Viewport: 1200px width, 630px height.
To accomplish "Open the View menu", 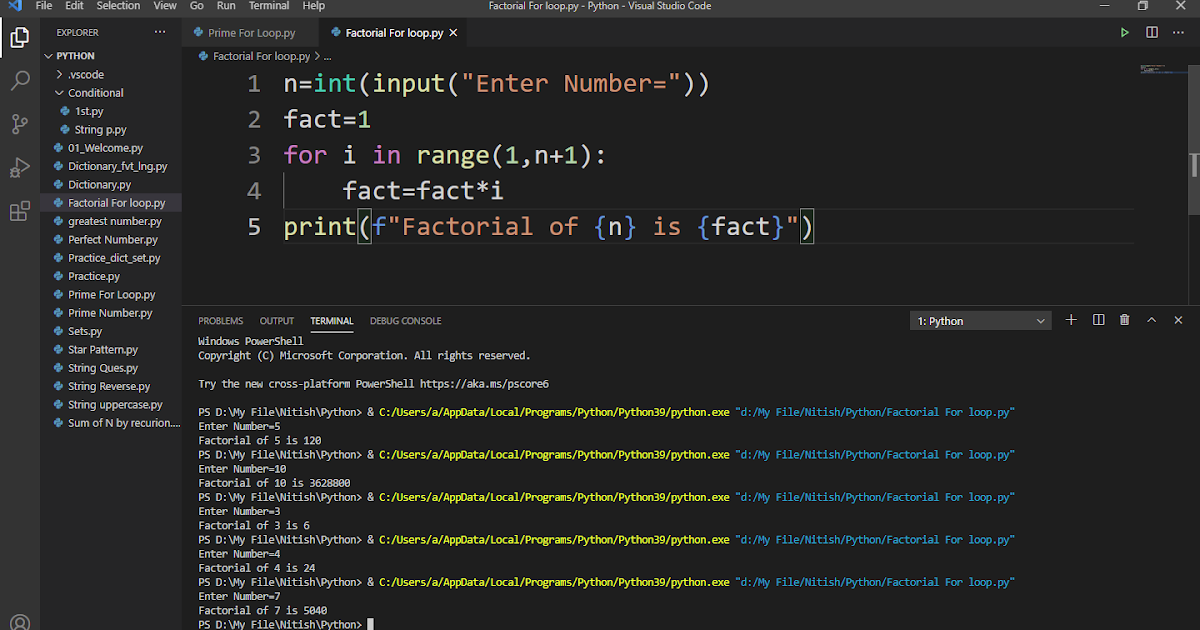I will (x=166, y=6).
